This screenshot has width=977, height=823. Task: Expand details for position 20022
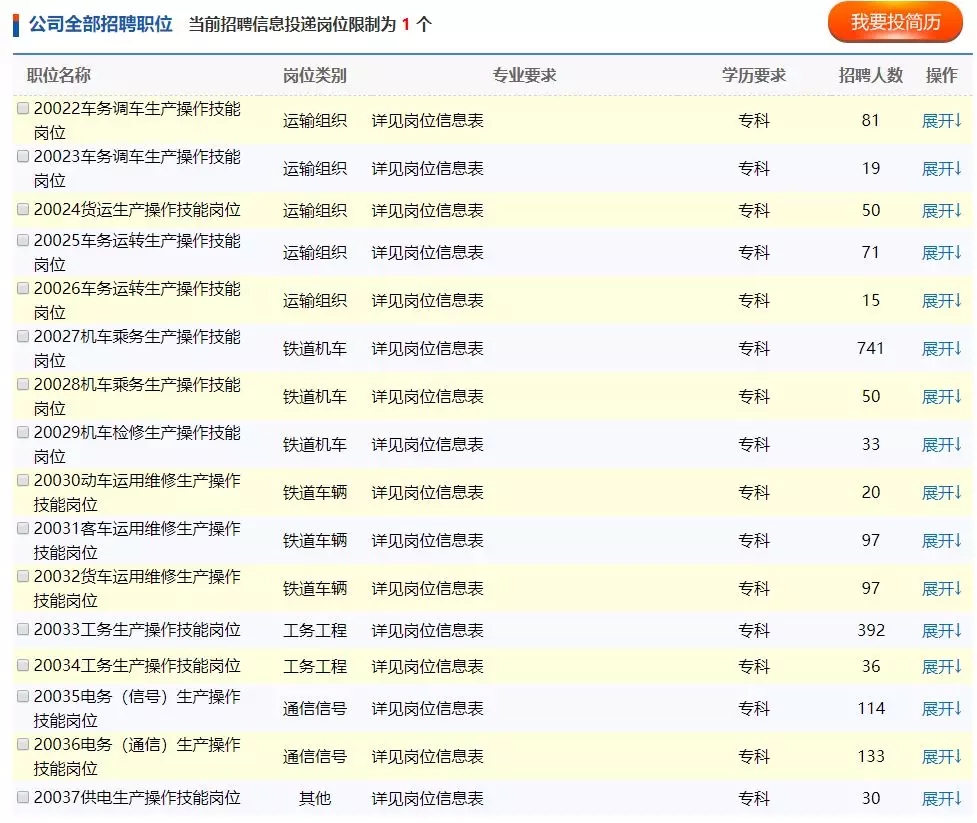941,121
